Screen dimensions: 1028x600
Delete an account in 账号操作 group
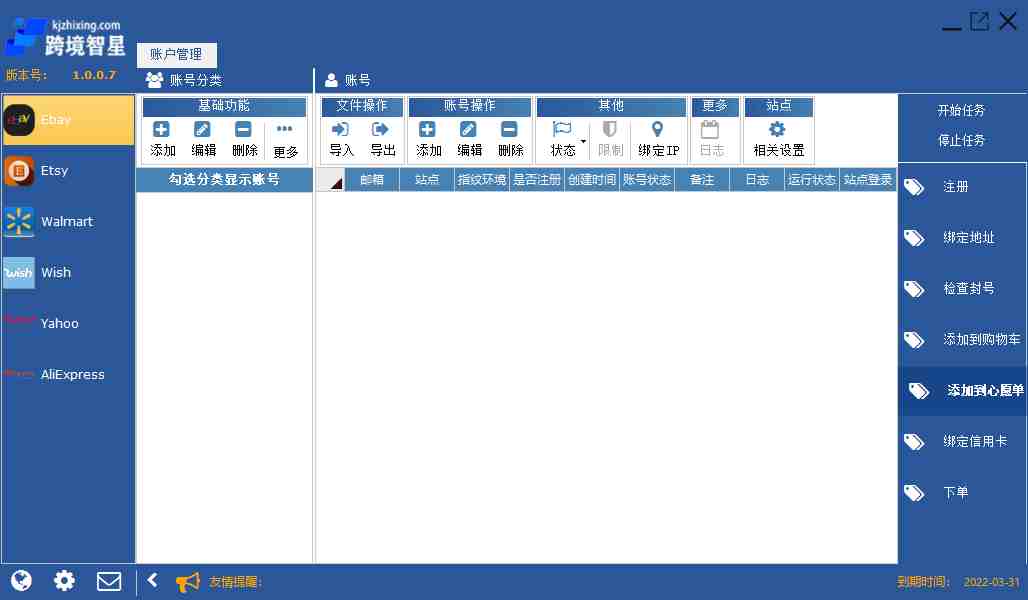tap(510, 139)
